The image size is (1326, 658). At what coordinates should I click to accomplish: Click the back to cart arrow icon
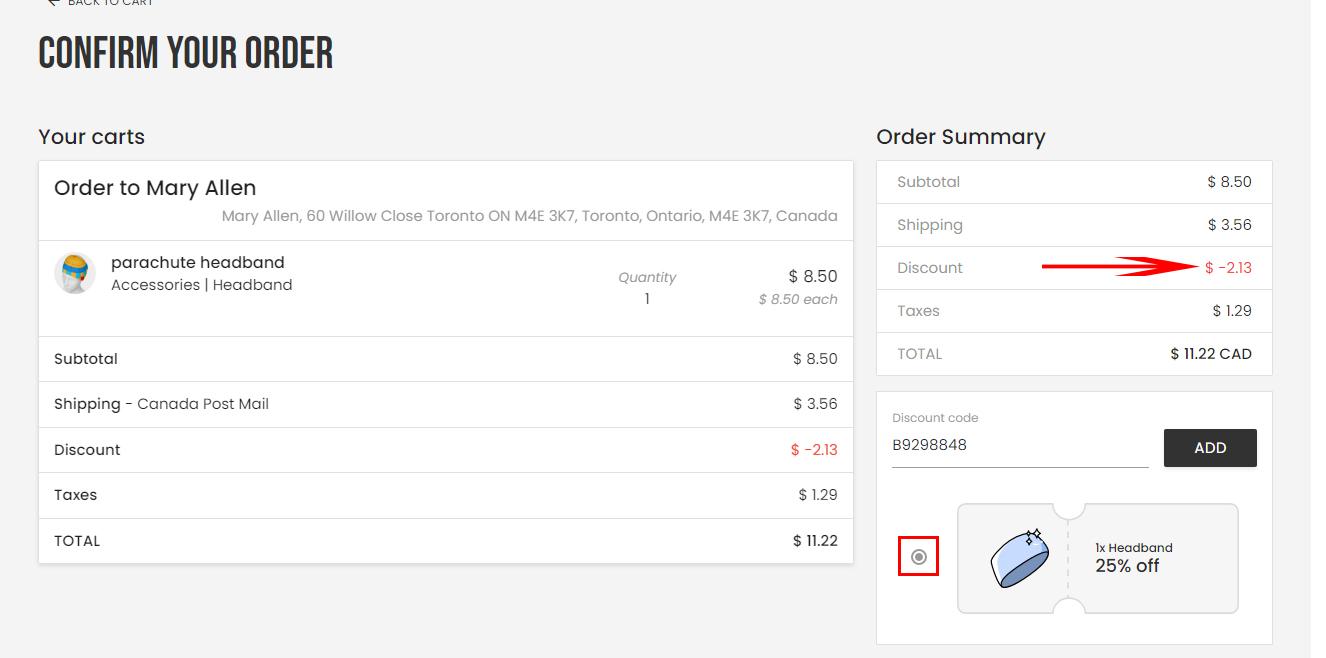54,3
